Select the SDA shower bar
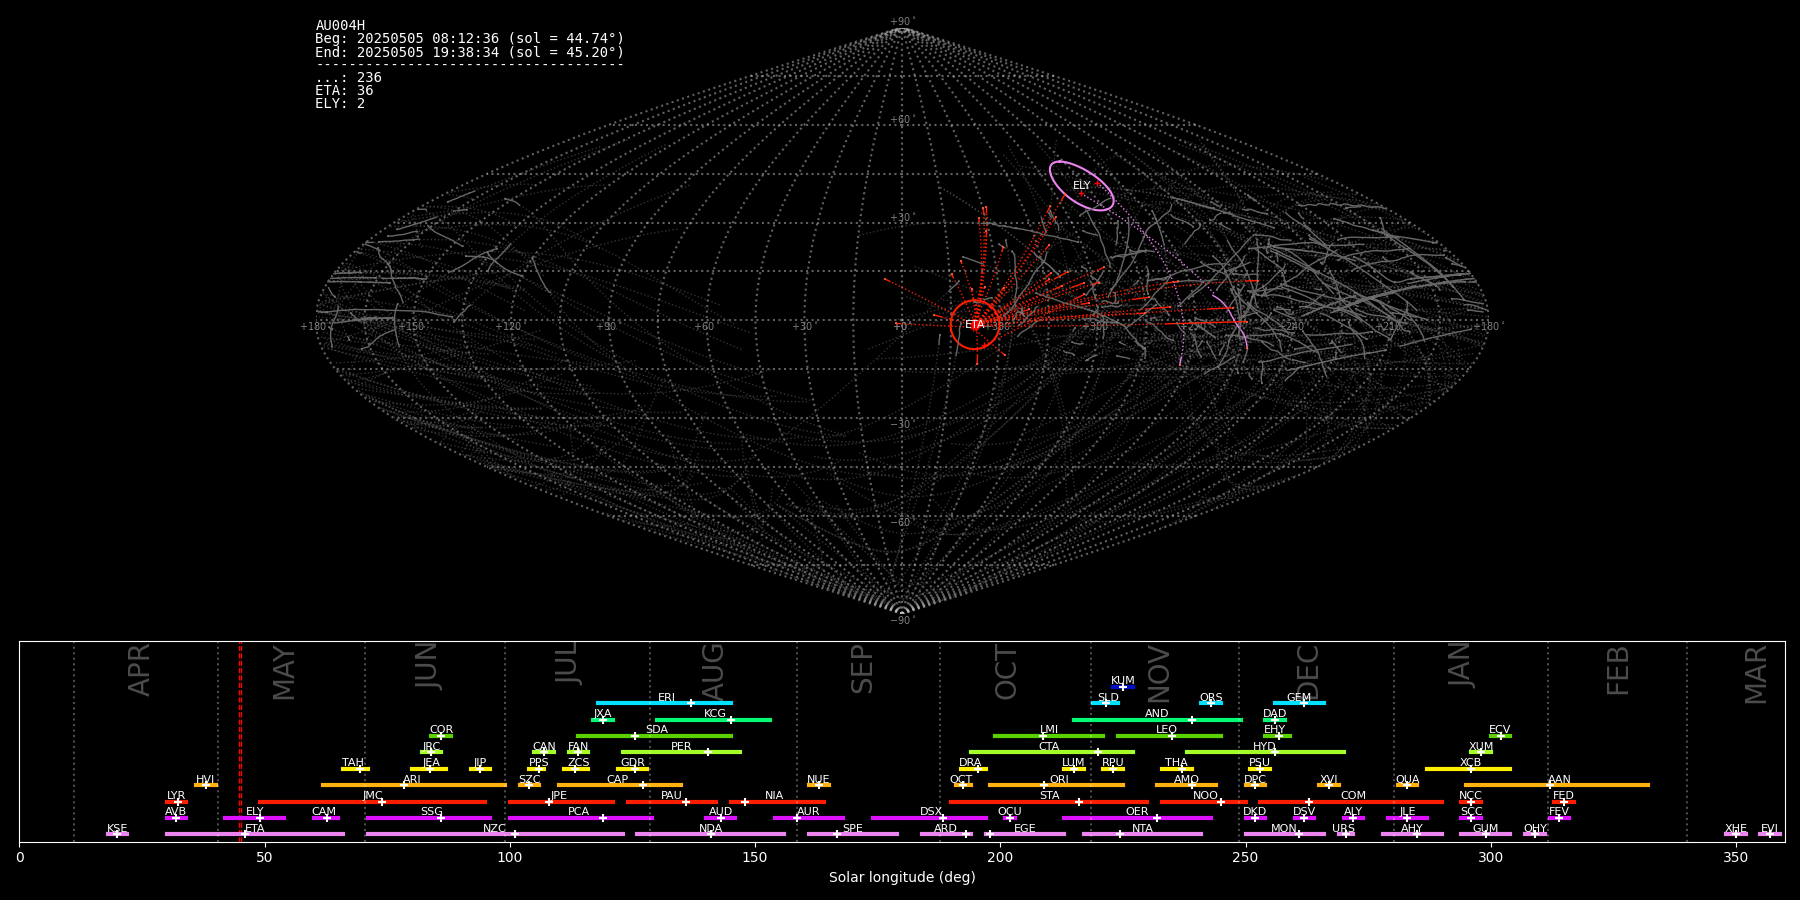Image resolution: width=1800 pixels, height=900 pixels. pyautogui.click(x=654, y=736)
